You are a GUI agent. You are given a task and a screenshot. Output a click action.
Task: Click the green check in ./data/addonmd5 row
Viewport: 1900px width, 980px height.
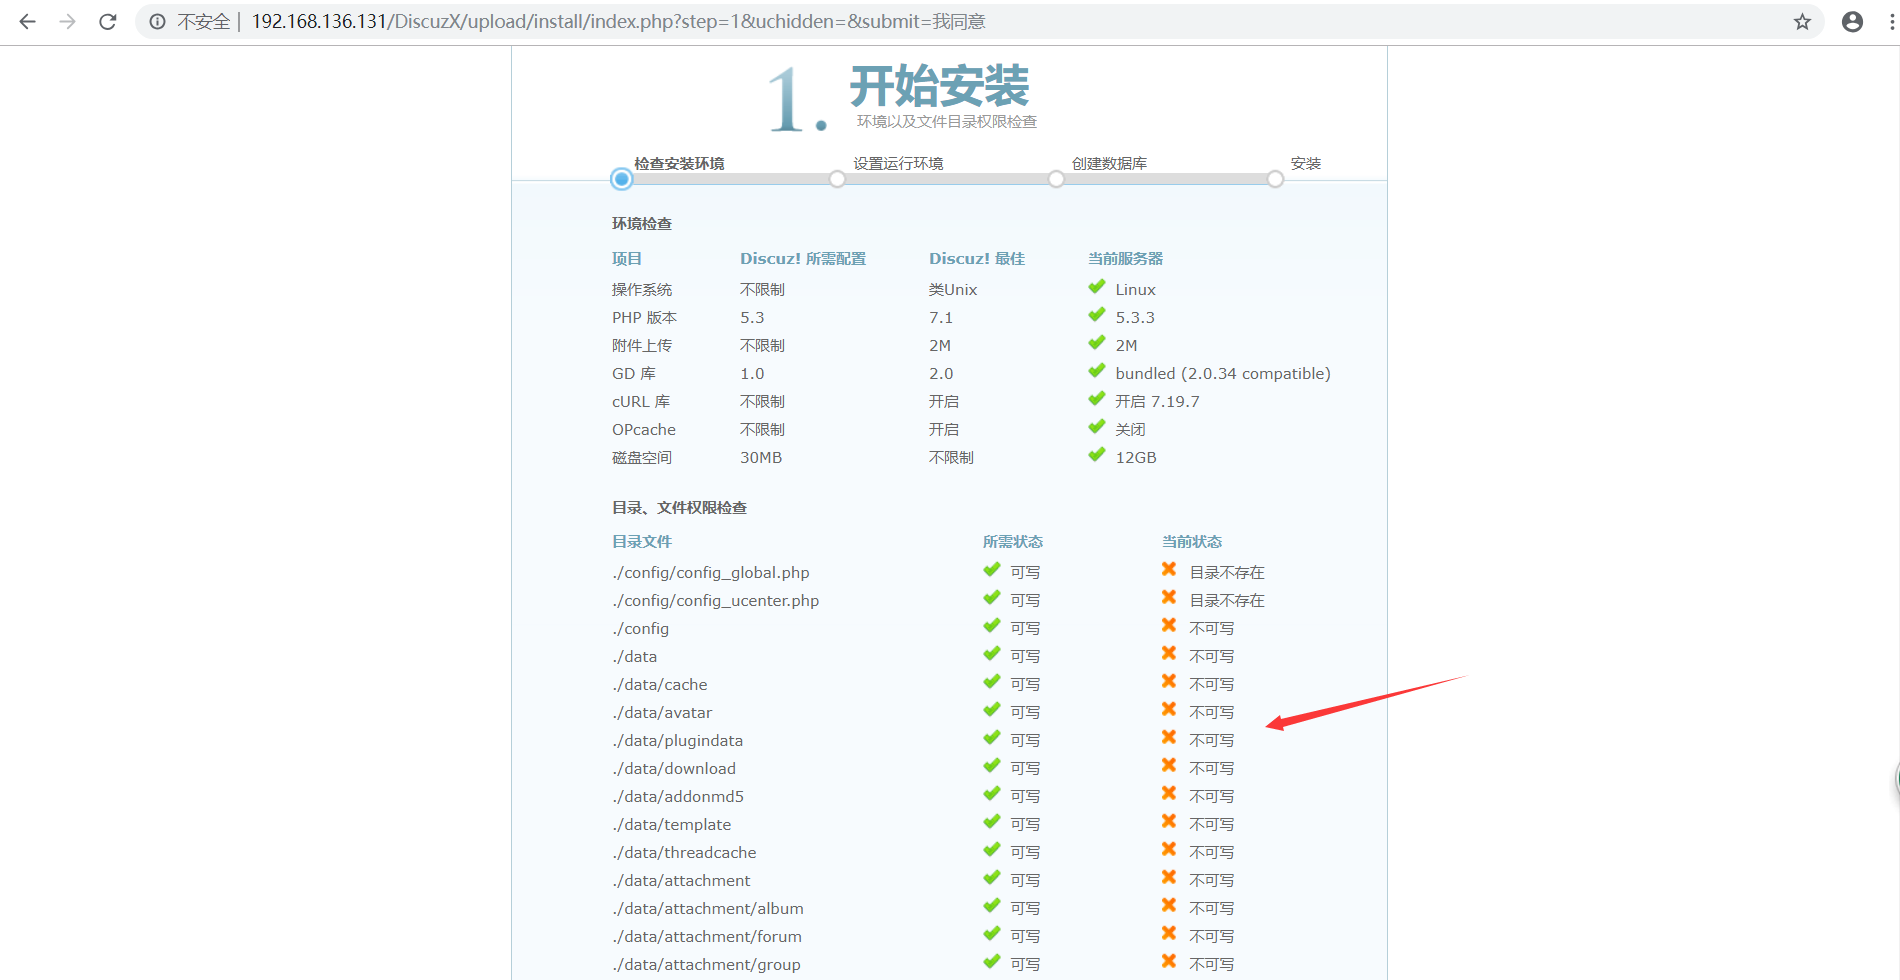click(x=991, y=794)
